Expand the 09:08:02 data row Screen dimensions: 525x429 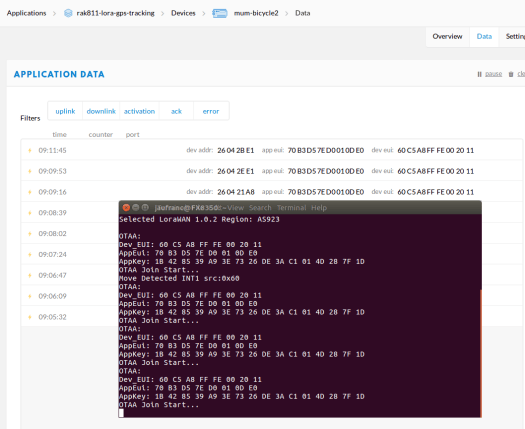tap(70, 233)
